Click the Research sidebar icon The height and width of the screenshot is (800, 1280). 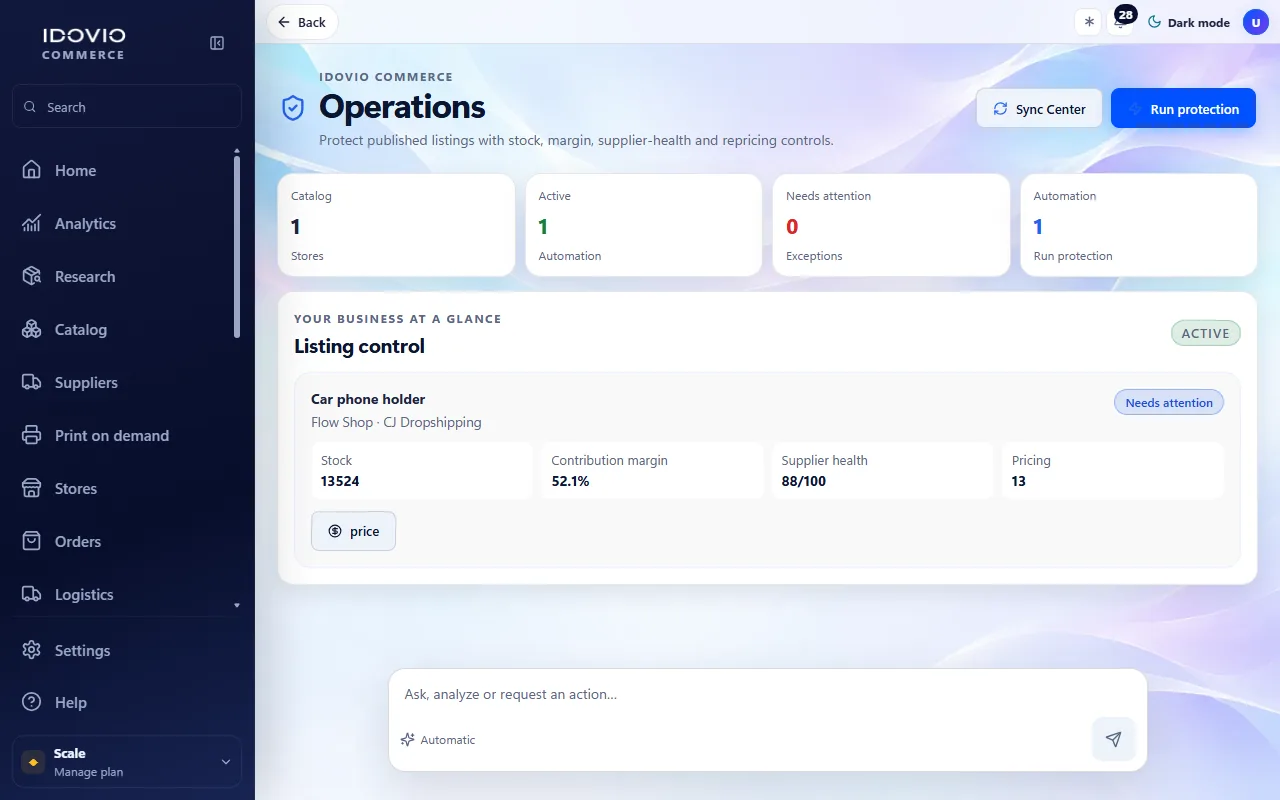tap(32, 276)
